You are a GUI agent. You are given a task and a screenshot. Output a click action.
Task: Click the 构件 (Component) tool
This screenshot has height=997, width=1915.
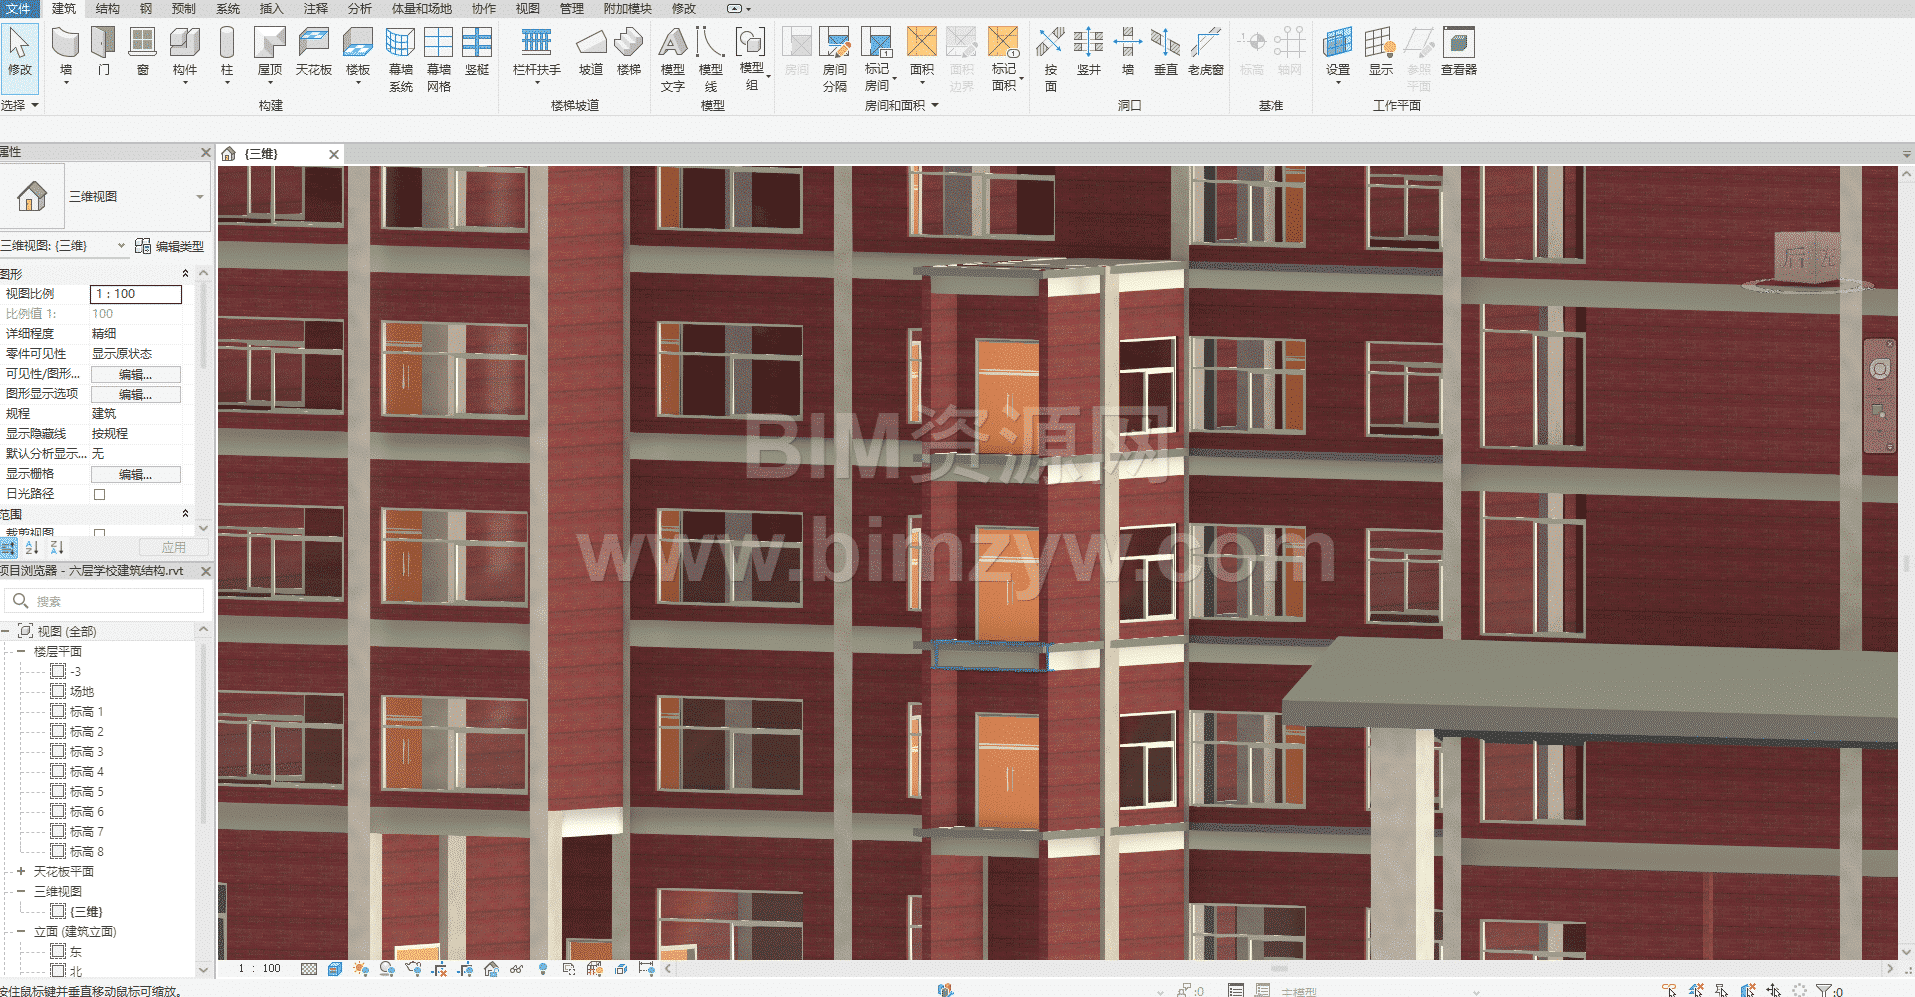pos(185,53)
